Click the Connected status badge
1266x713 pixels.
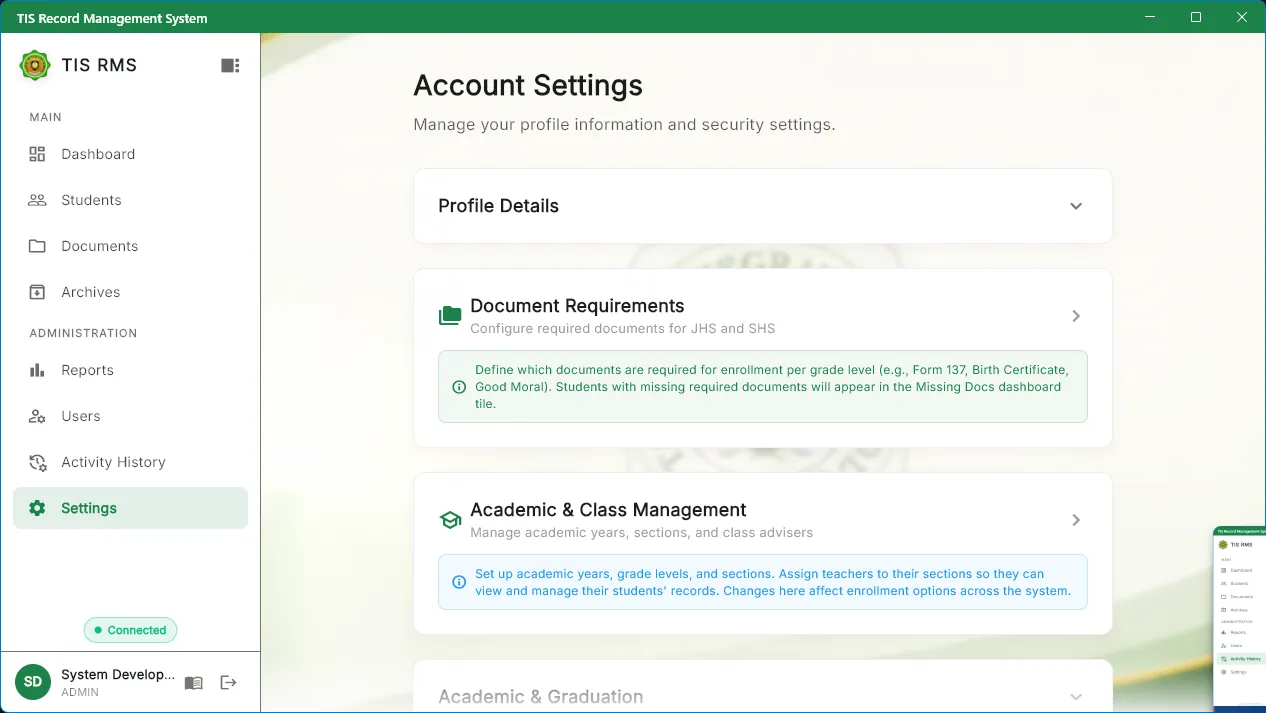tap(131, 630)
